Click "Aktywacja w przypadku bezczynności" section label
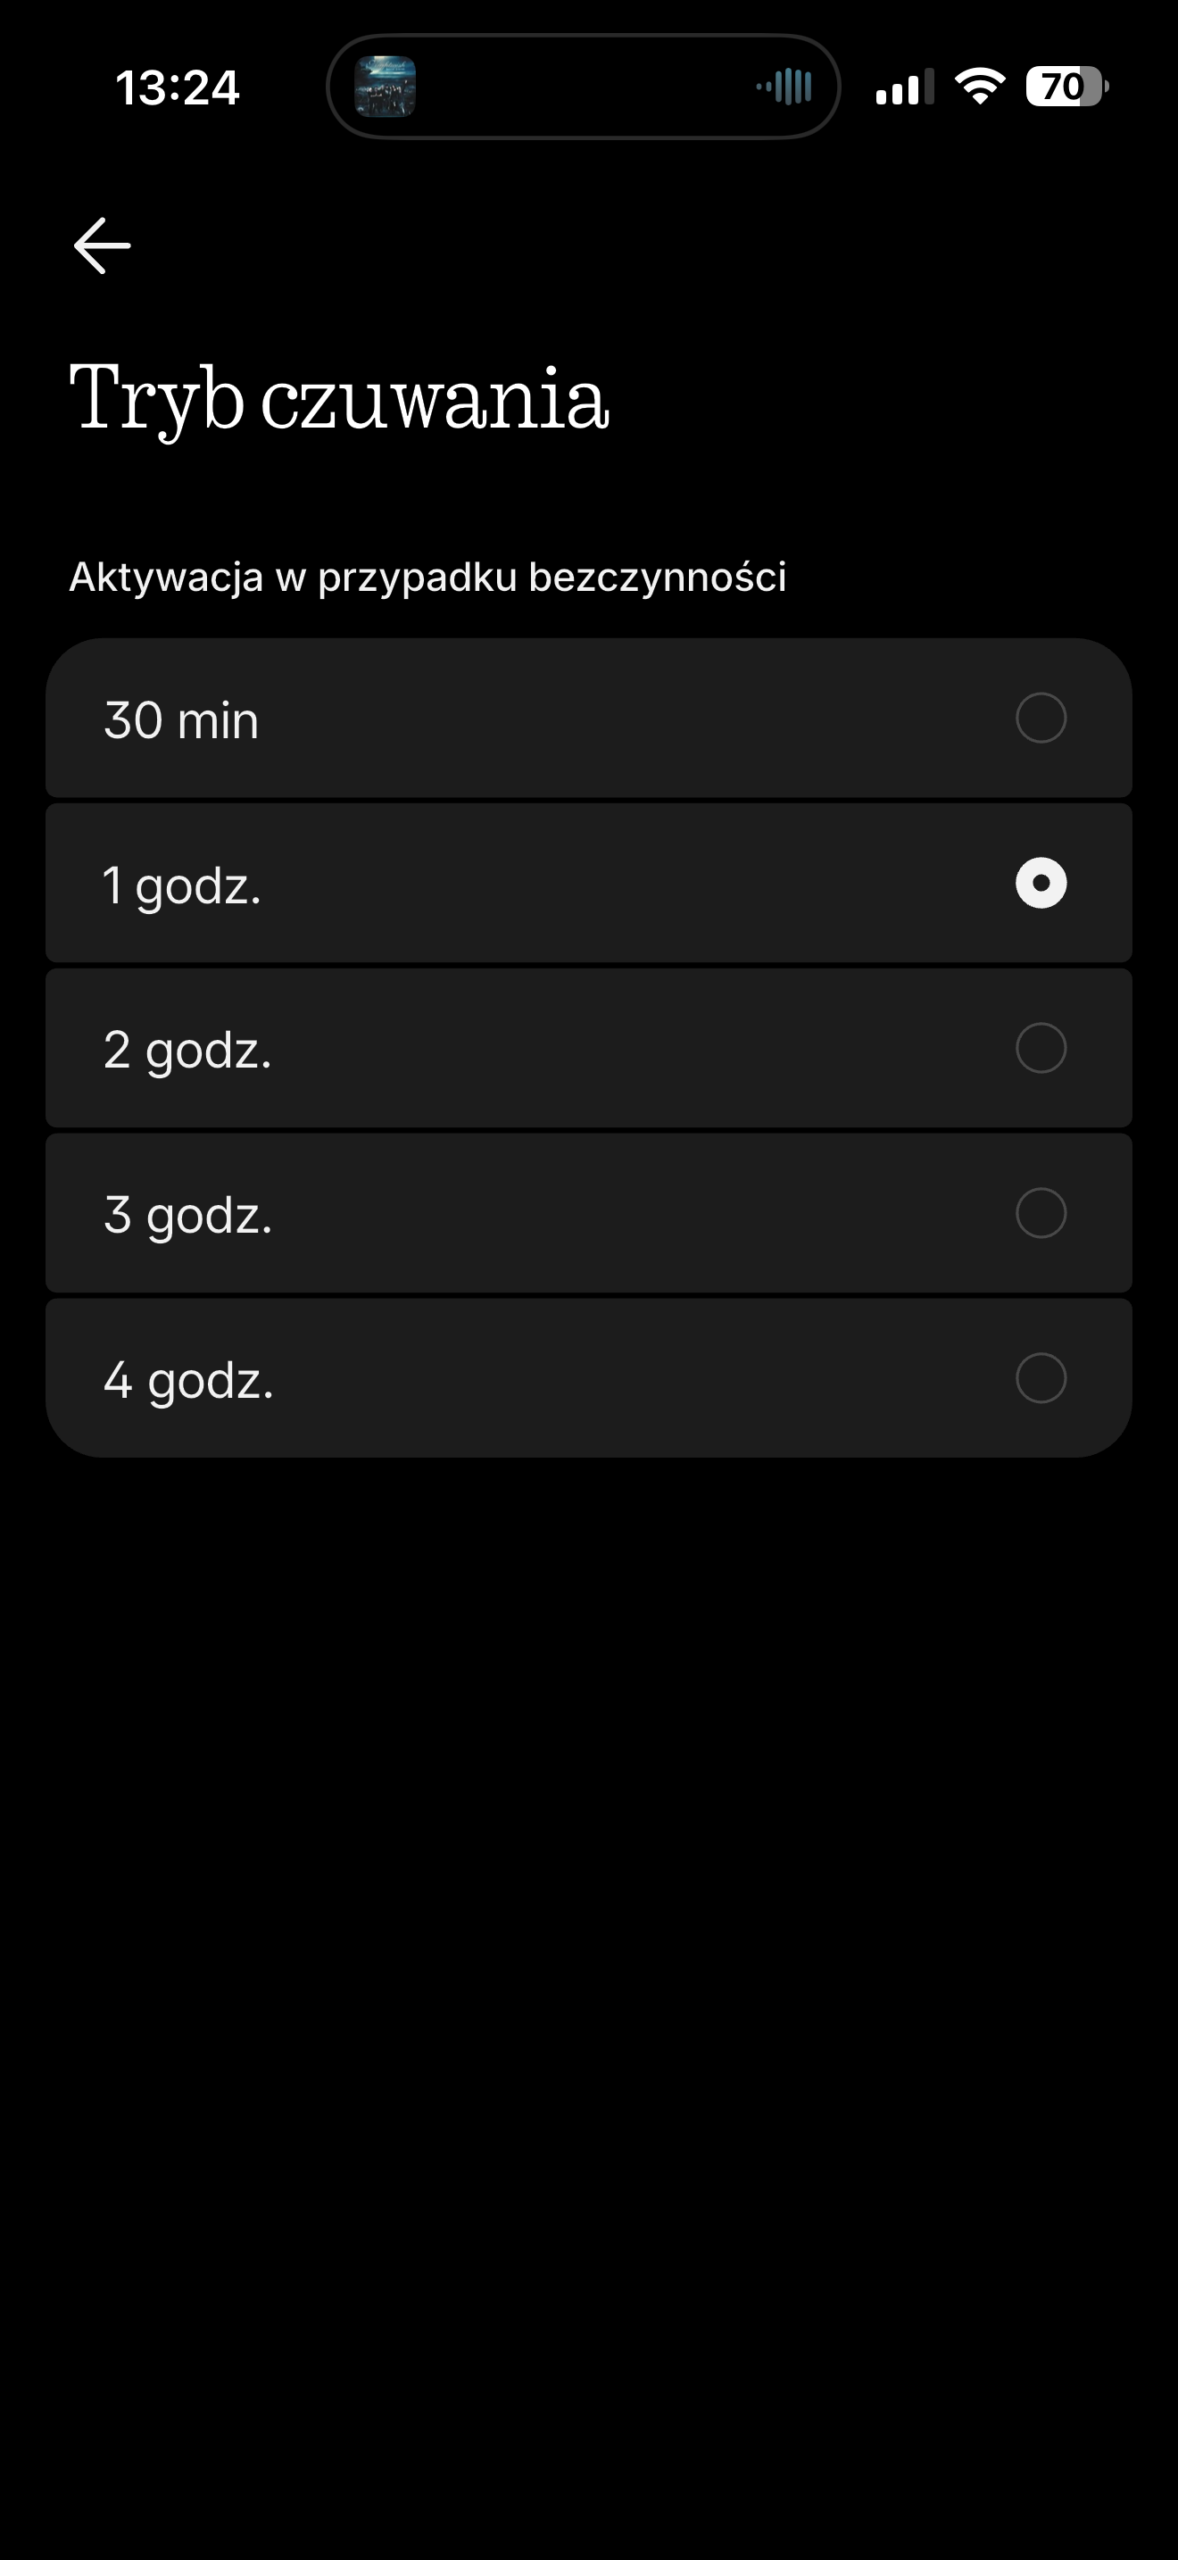This screenshot has width=1178, height=2560. 427,577
